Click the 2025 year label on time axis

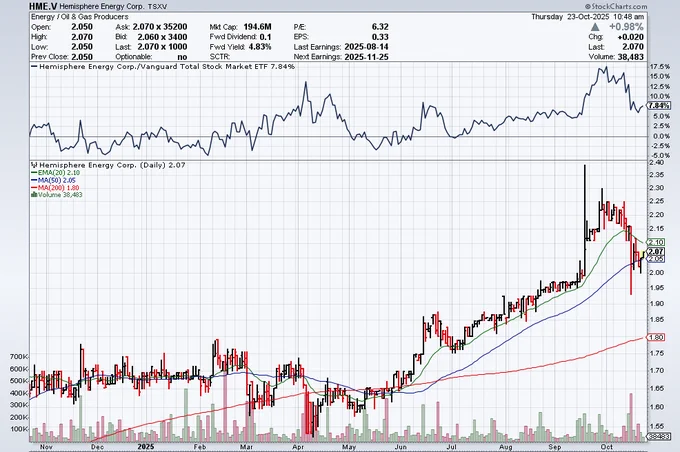(x=146, y=446)
